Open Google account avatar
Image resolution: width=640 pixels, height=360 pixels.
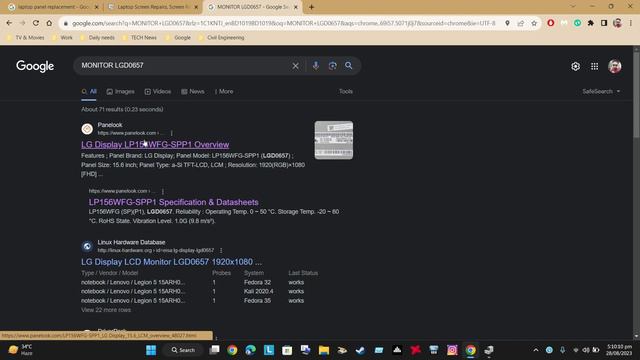tap(615, 66)
